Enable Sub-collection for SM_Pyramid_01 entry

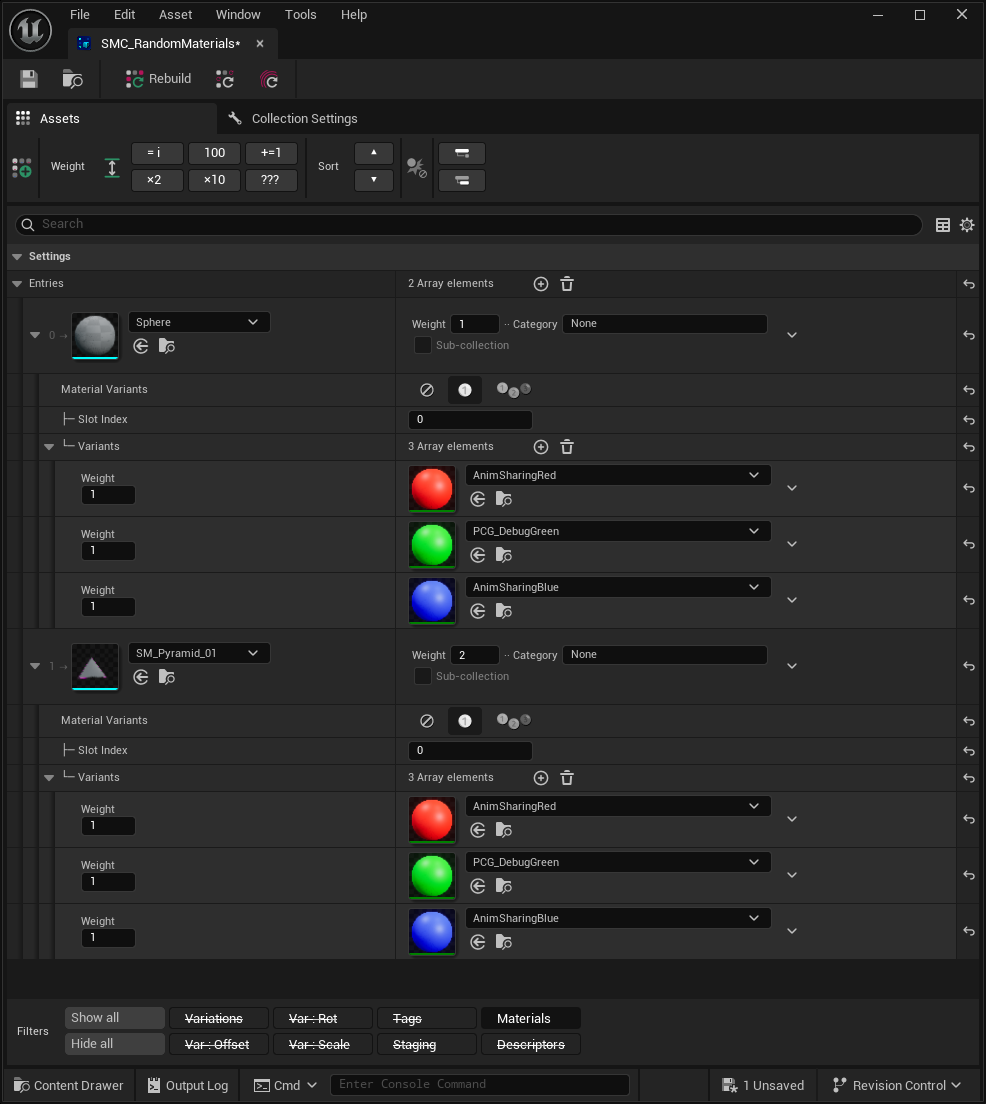coord(423,676)
